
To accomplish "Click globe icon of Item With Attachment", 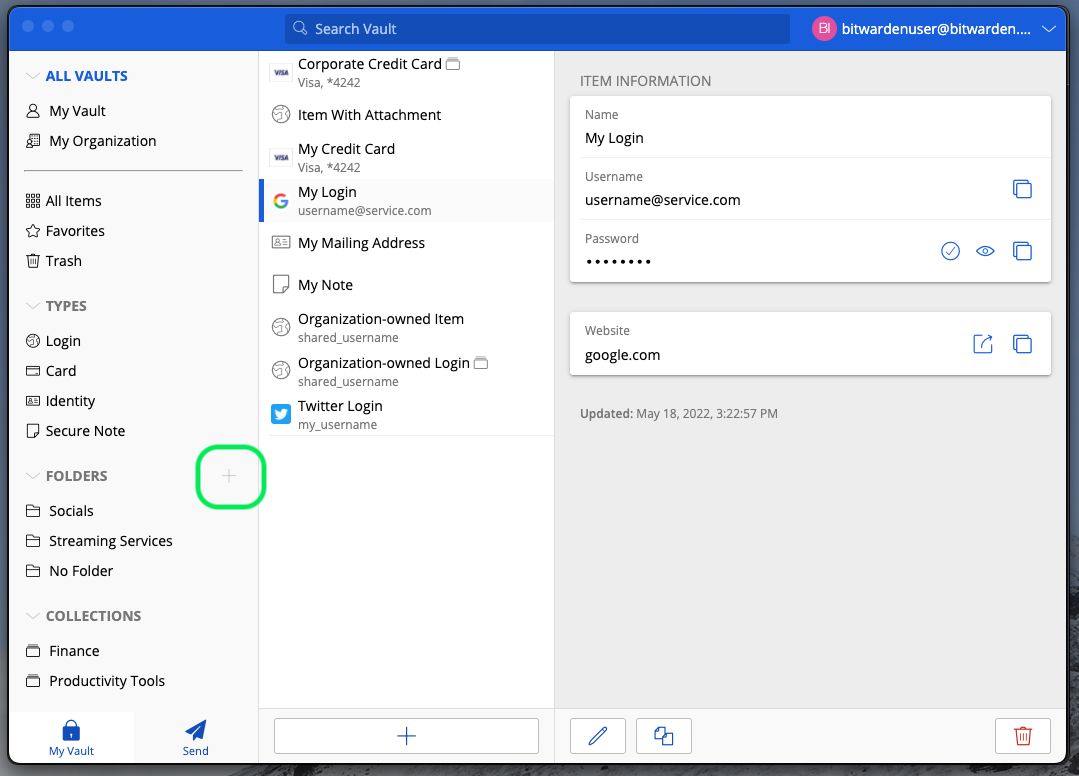I will pyautogui.click(x=281, y=114).
